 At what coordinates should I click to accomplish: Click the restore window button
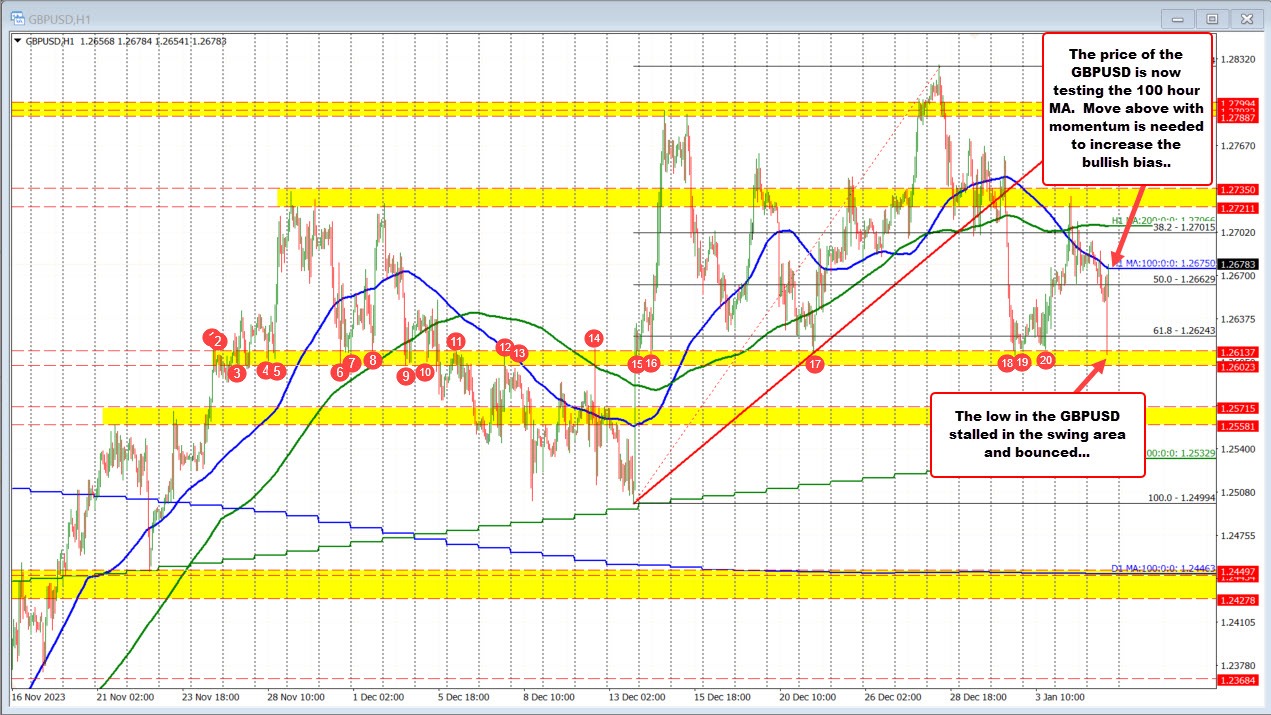[x=1211, y=18]
